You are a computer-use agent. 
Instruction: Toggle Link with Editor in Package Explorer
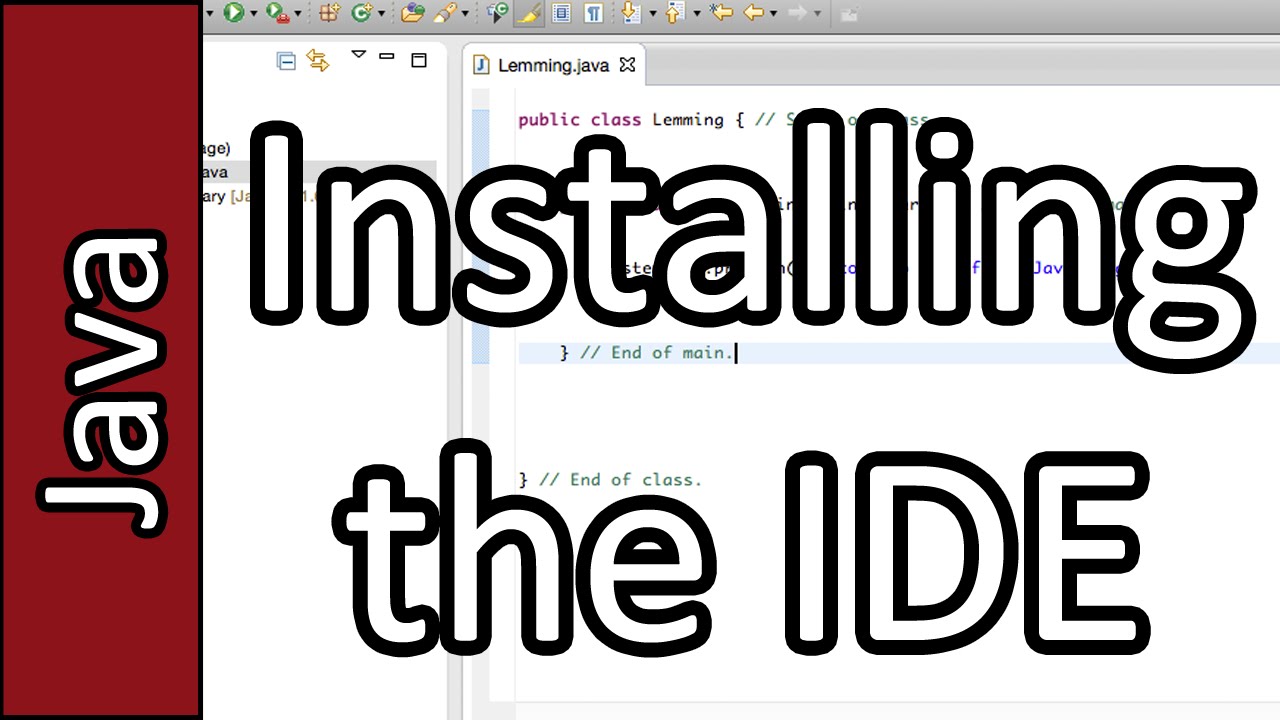[318, 61]
